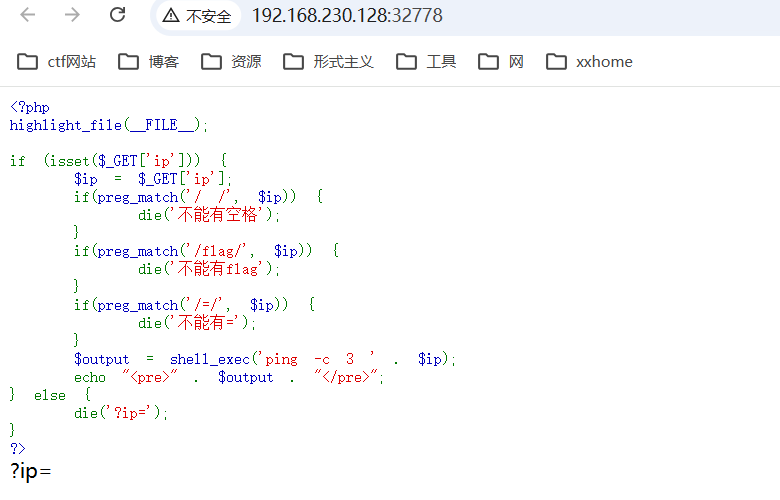Click the 不安全 security warning badge

coord(197,16)
